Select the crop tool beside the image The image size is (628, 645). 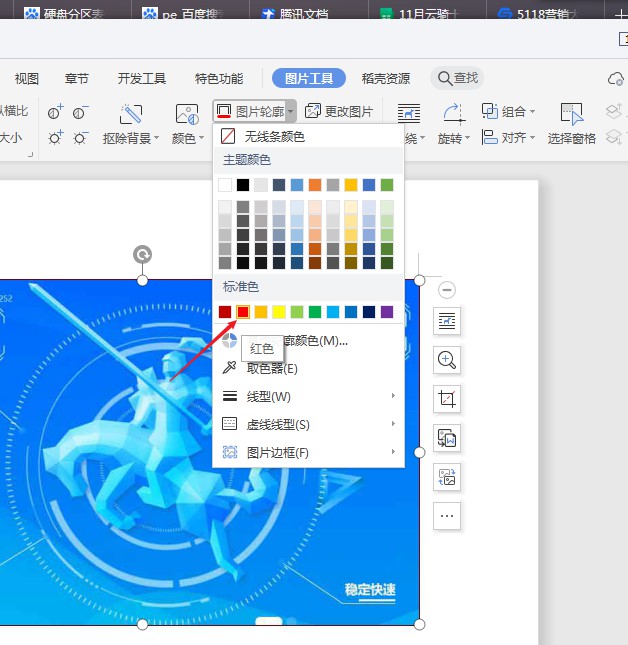pyautogui.click(x=447, y=400)
